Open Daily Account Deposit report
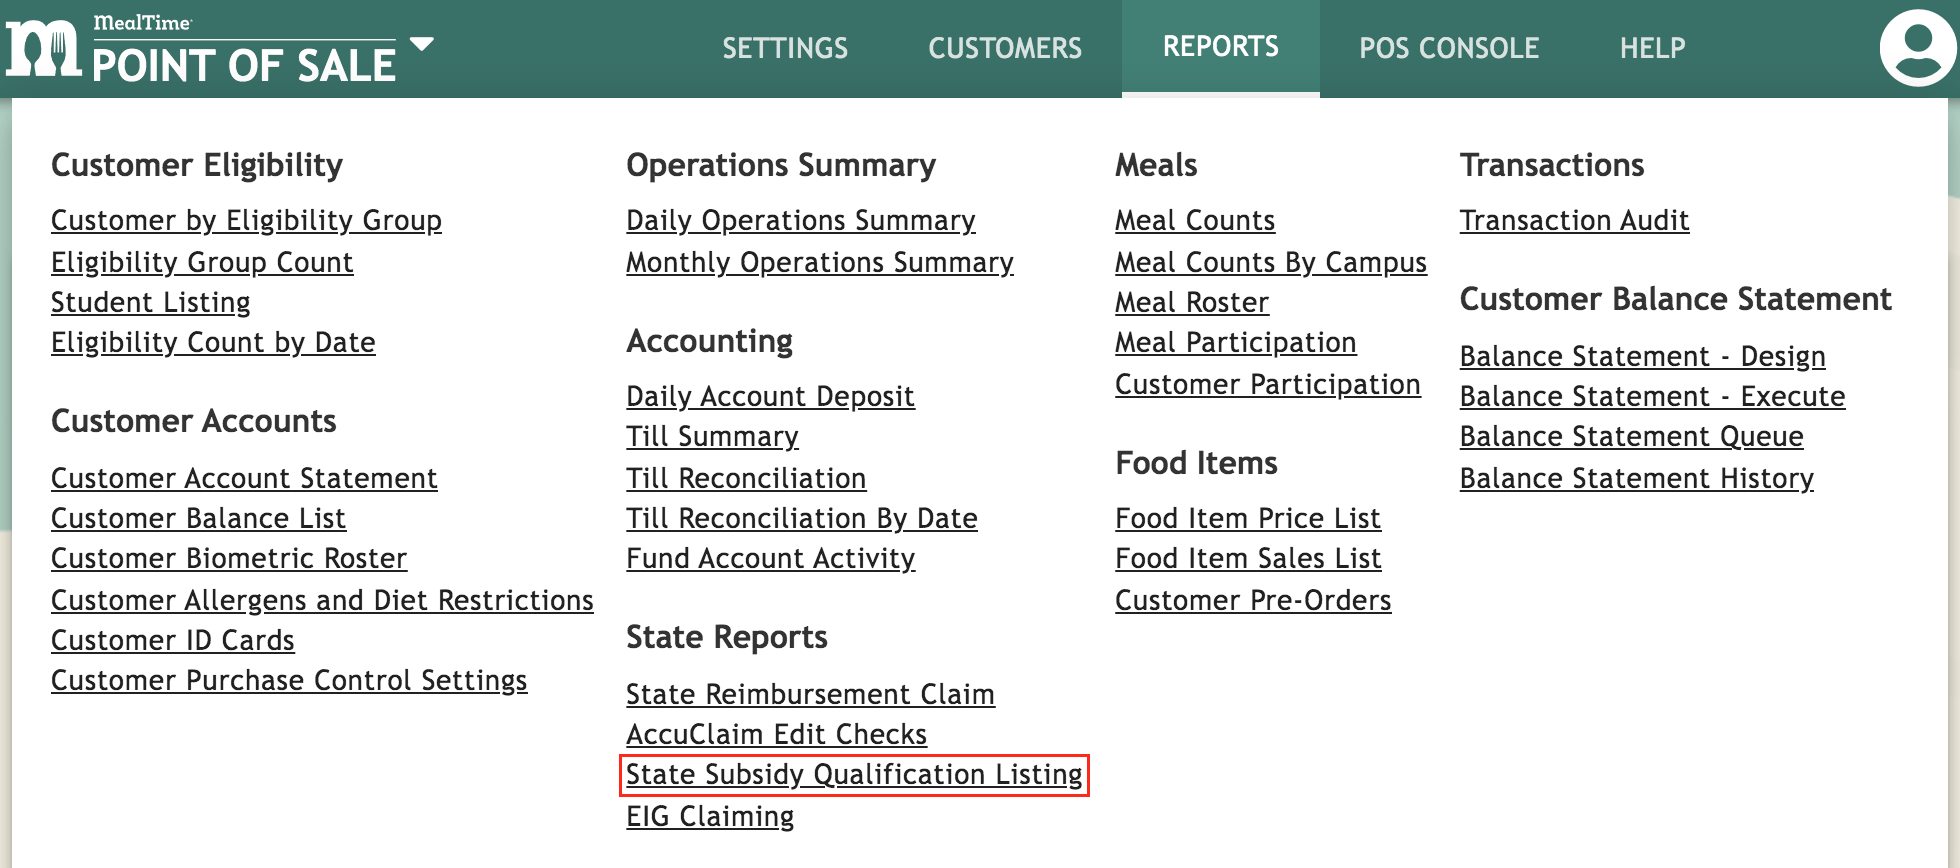This screenshot has width=1960, height=868. point(770,396)
